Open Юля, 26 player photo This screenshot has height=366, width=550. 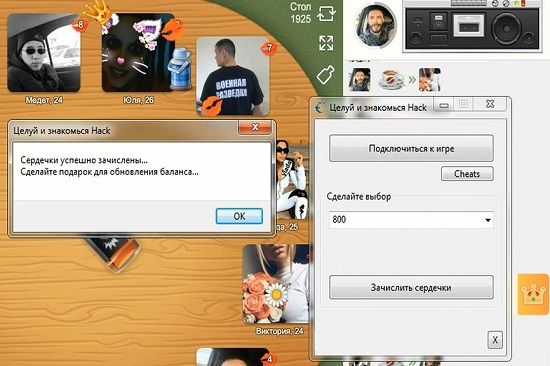tap(138, 53)
